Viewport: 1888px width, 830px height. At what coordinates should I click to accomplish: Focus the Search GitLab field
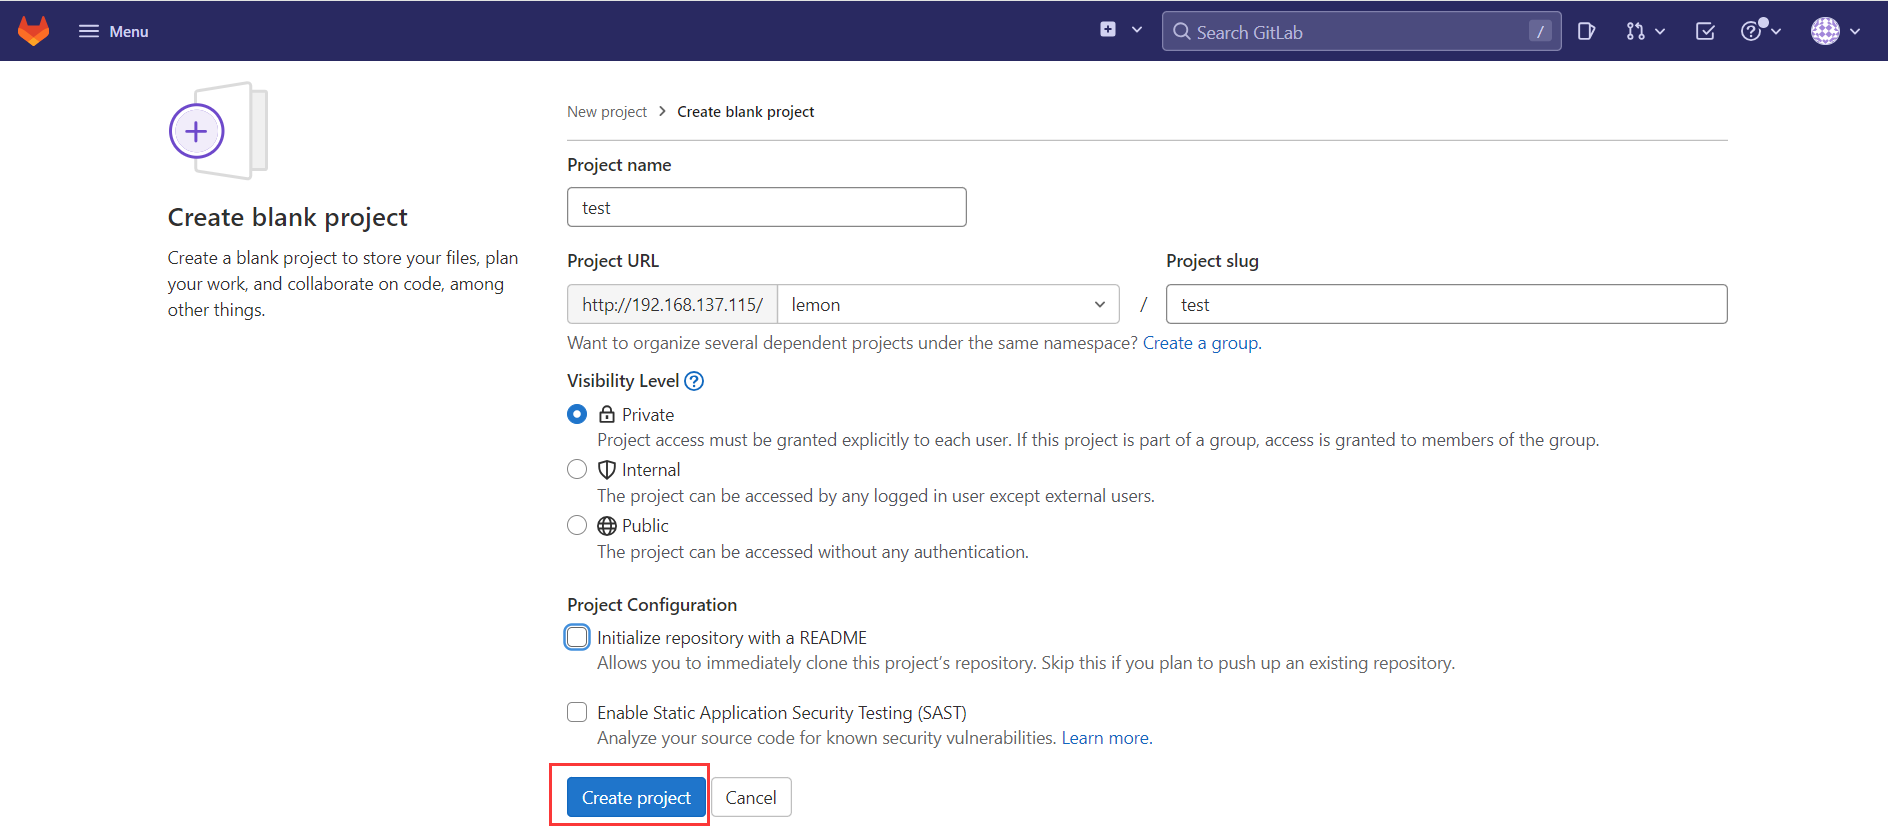[1361, 31]
